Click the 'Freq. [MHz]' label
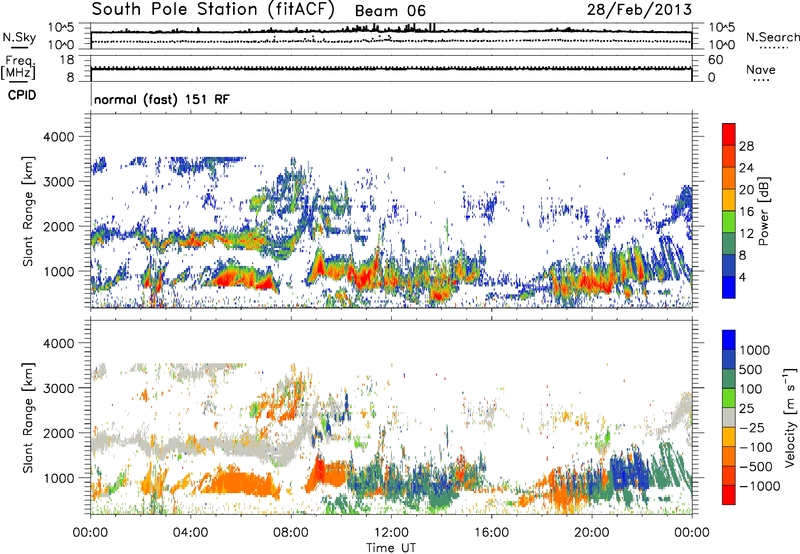This screenshot has height=554, width=800. (x=18, y=68)
